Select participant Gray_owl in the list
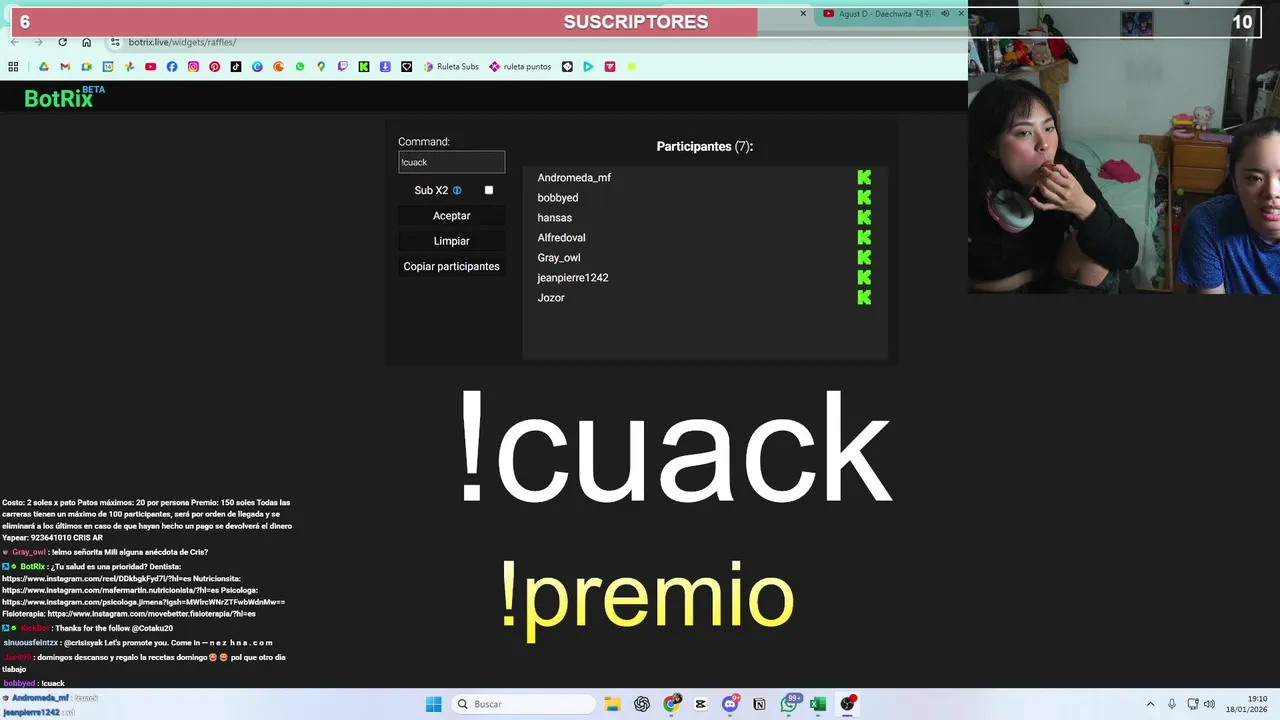 558,257
